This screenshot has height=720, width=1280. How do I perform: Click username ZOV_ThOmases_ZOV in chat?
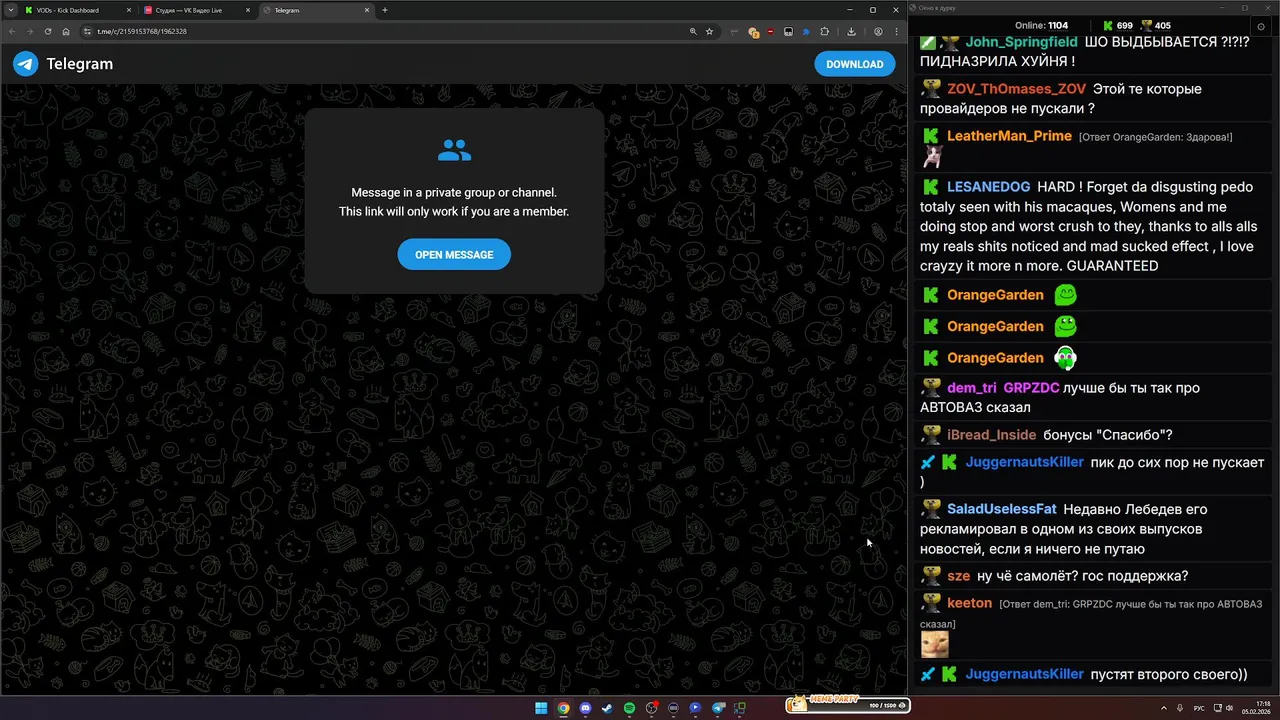[1016, 89]
